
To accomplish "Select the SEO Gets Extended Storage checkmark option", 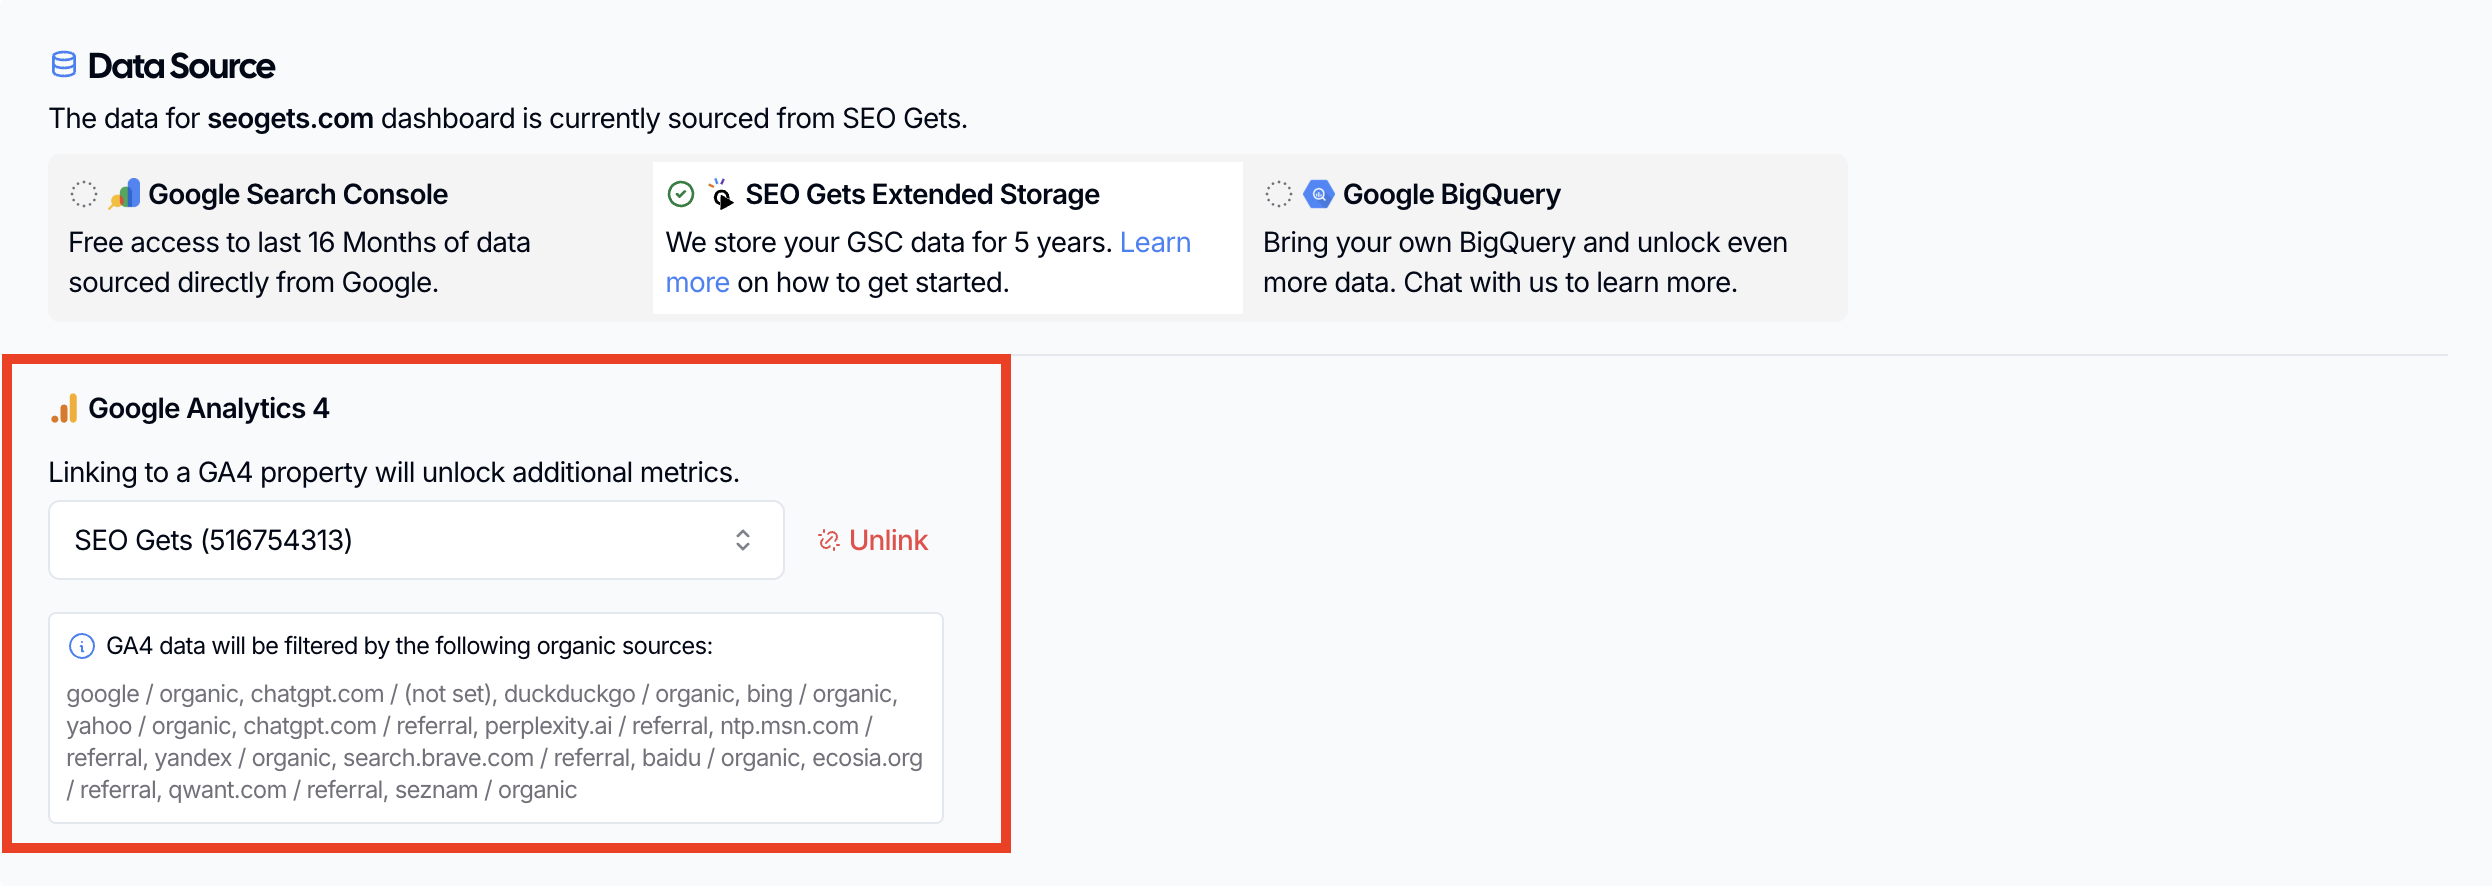I will (681, 194).
